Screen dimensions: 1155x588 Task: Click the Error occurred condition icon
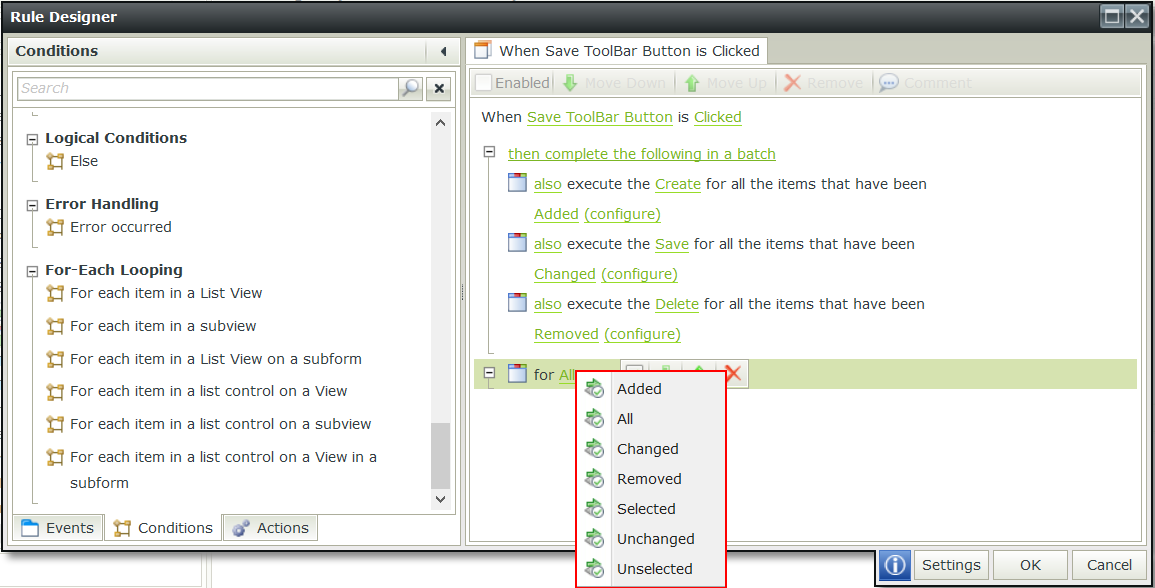pyautogui.click(x=55, y=227)
